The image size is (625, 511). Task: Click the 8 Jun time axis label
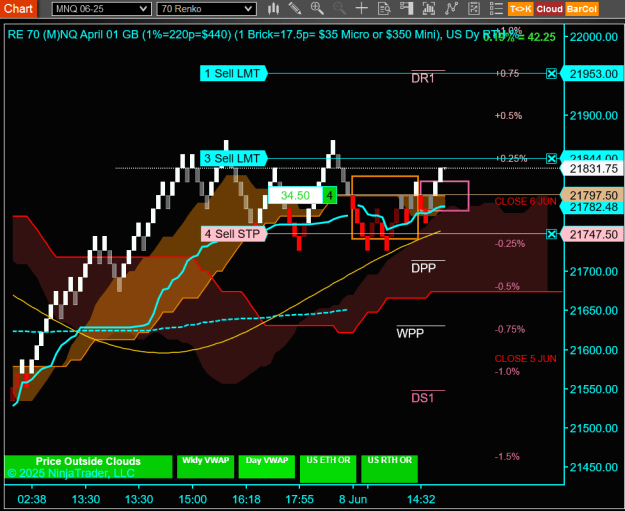tap(353, 499)
